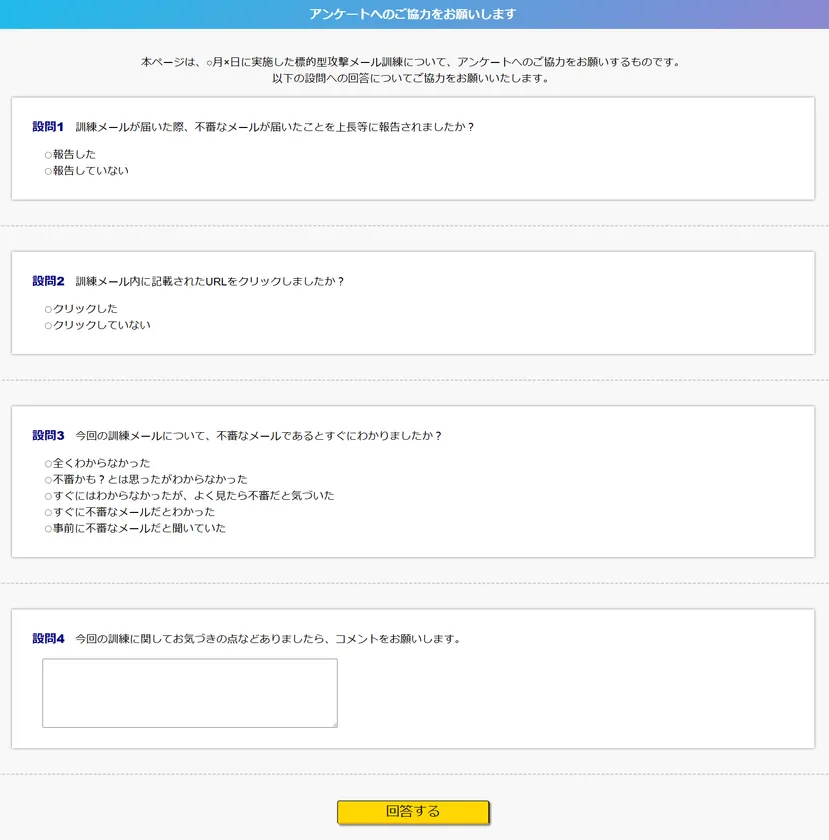Click the question text about 上長等に報告されましたか
Viewport: 829px width, 840px height.
click(275, 127)
